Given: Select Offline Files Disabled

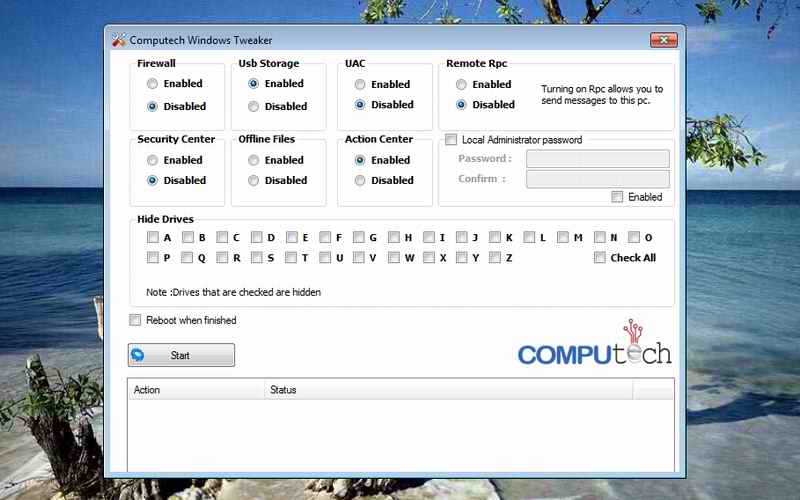Looking at the screenshot, I should coord(253,181).
